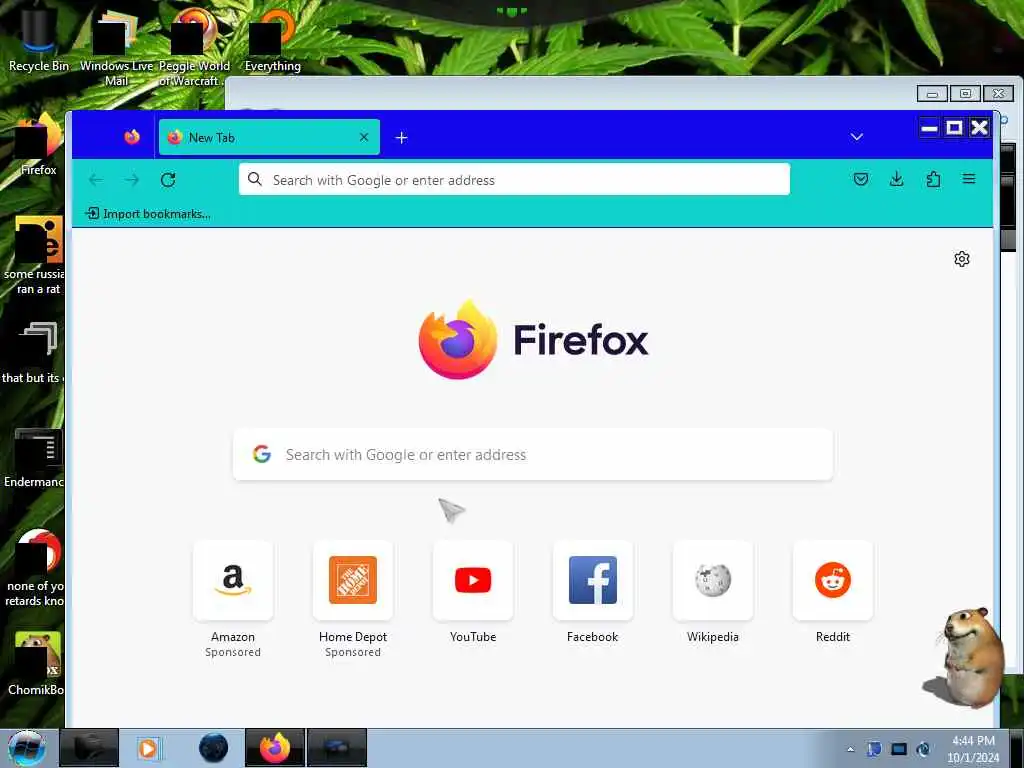Expand the List all tabs chevron
Viewport: 1024px width, 768px height.
(857, 137)
